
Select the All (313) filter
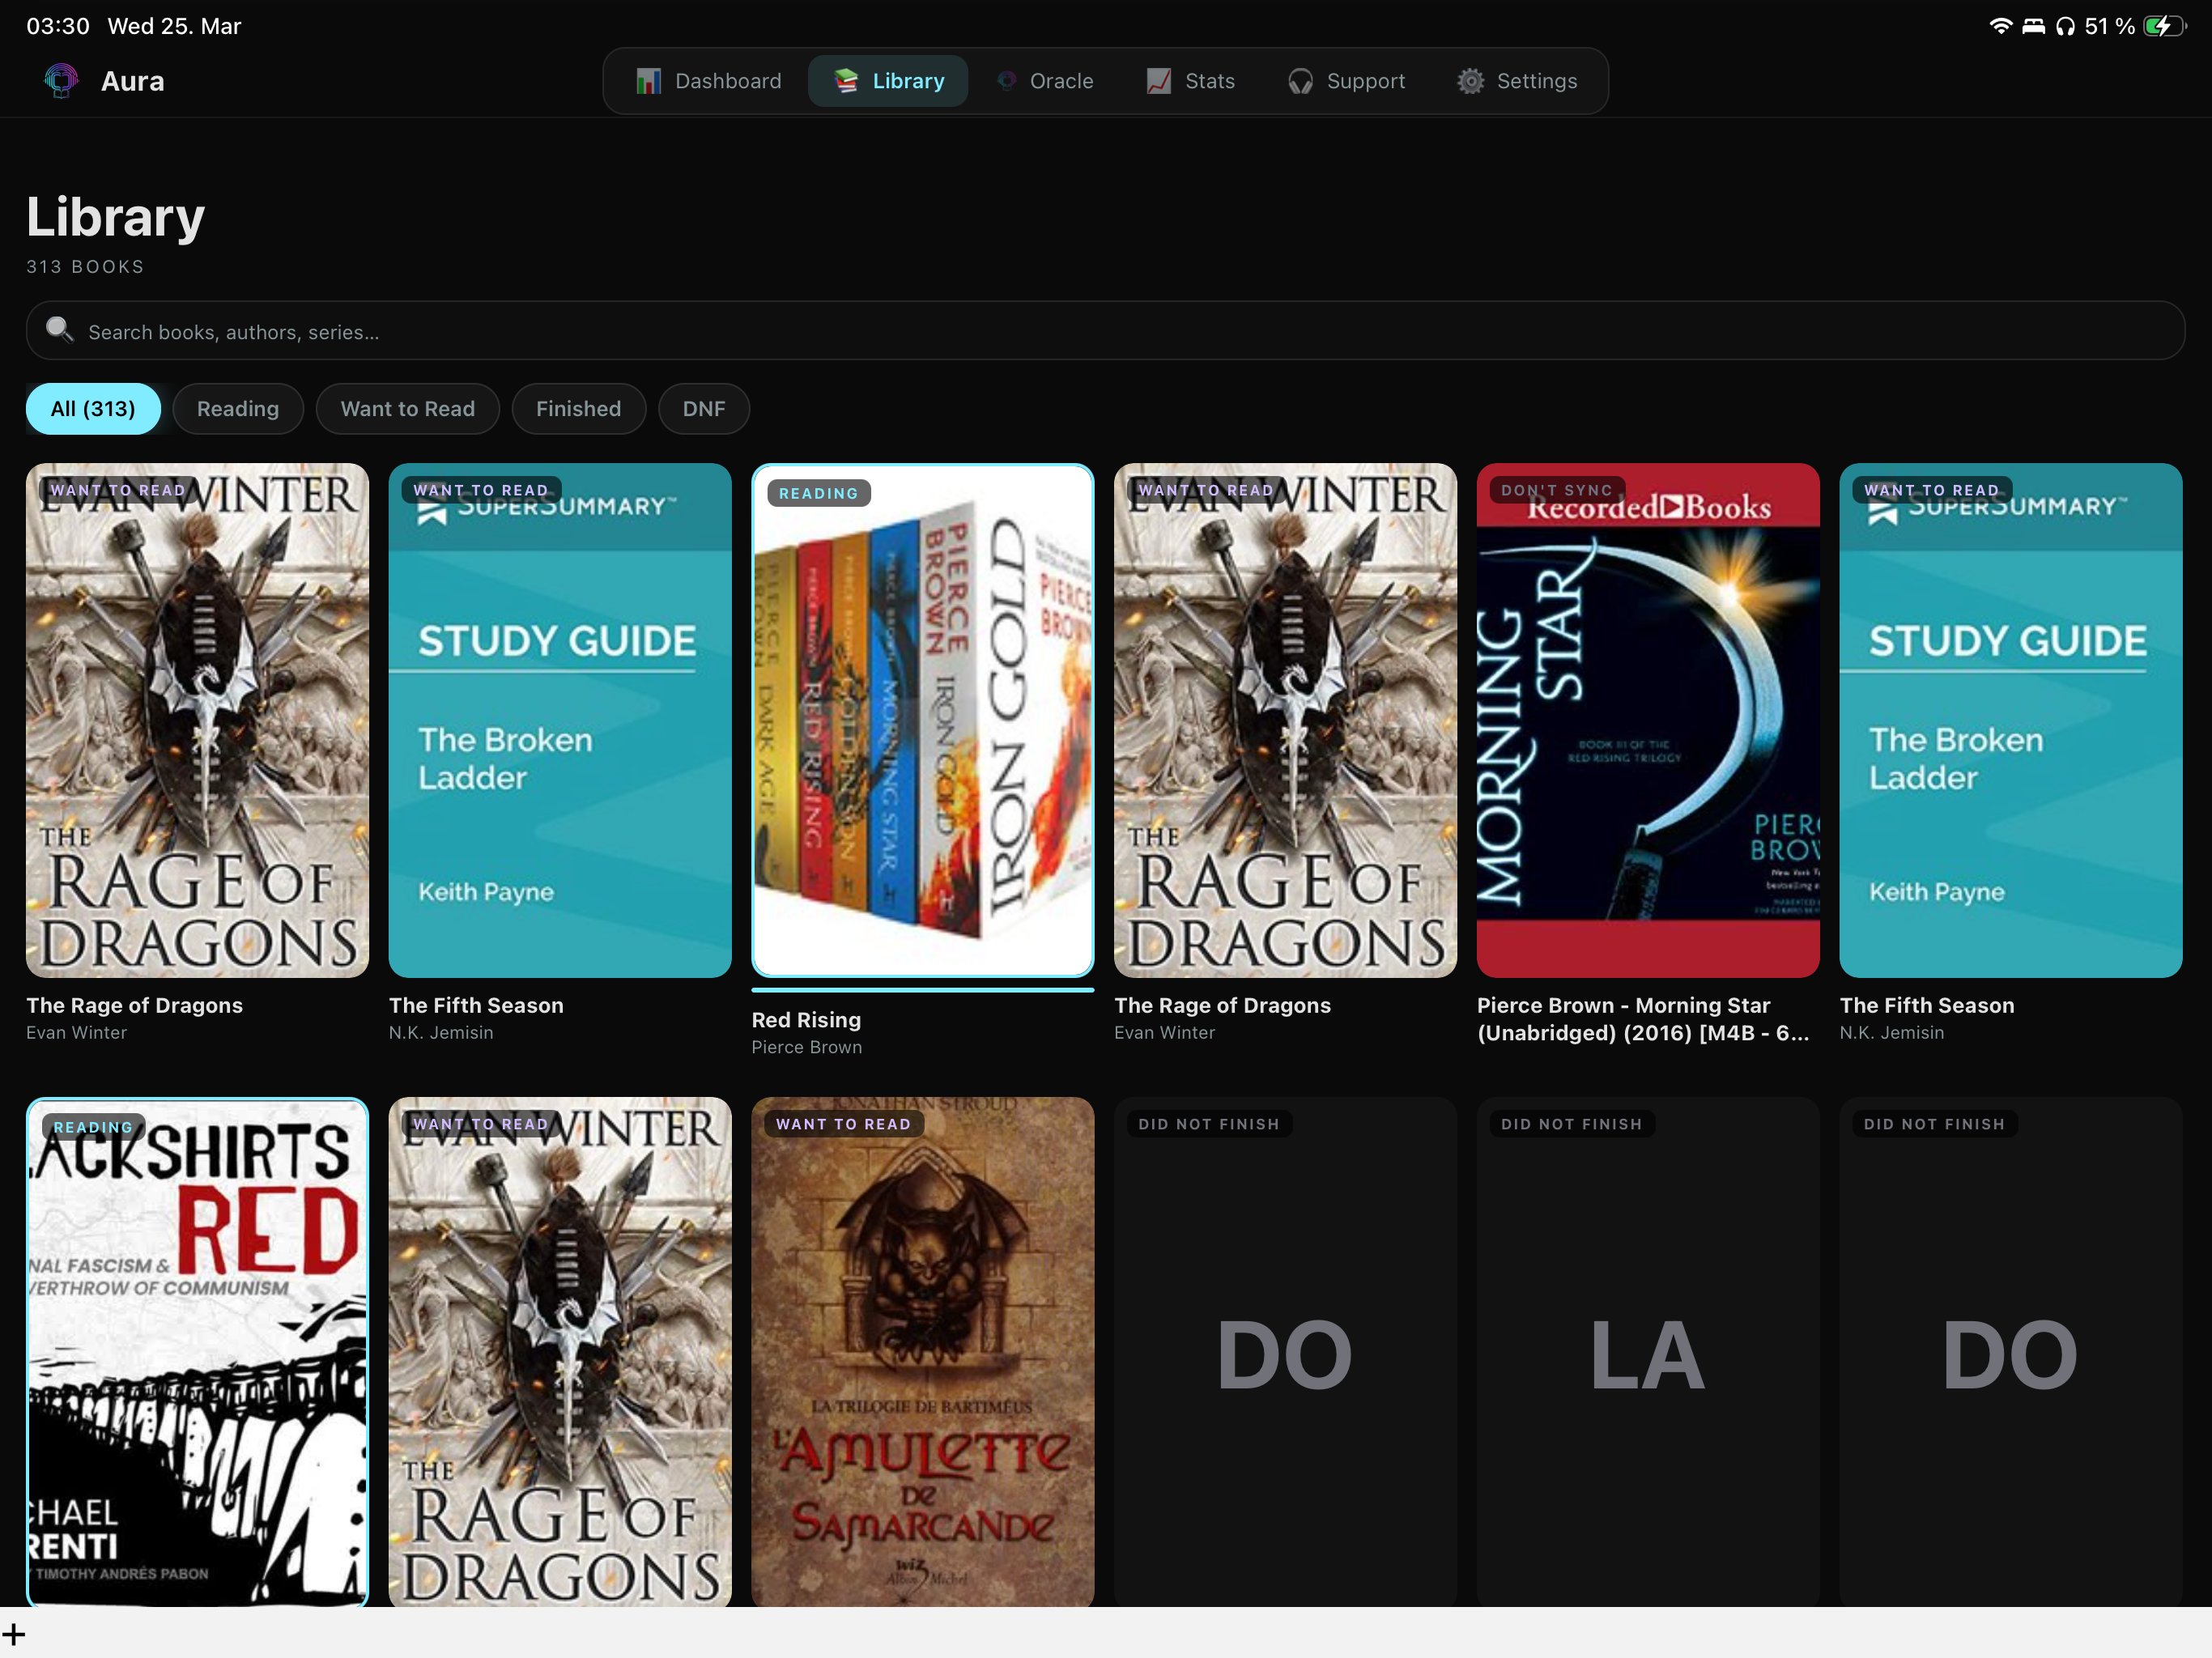(93, 409)
